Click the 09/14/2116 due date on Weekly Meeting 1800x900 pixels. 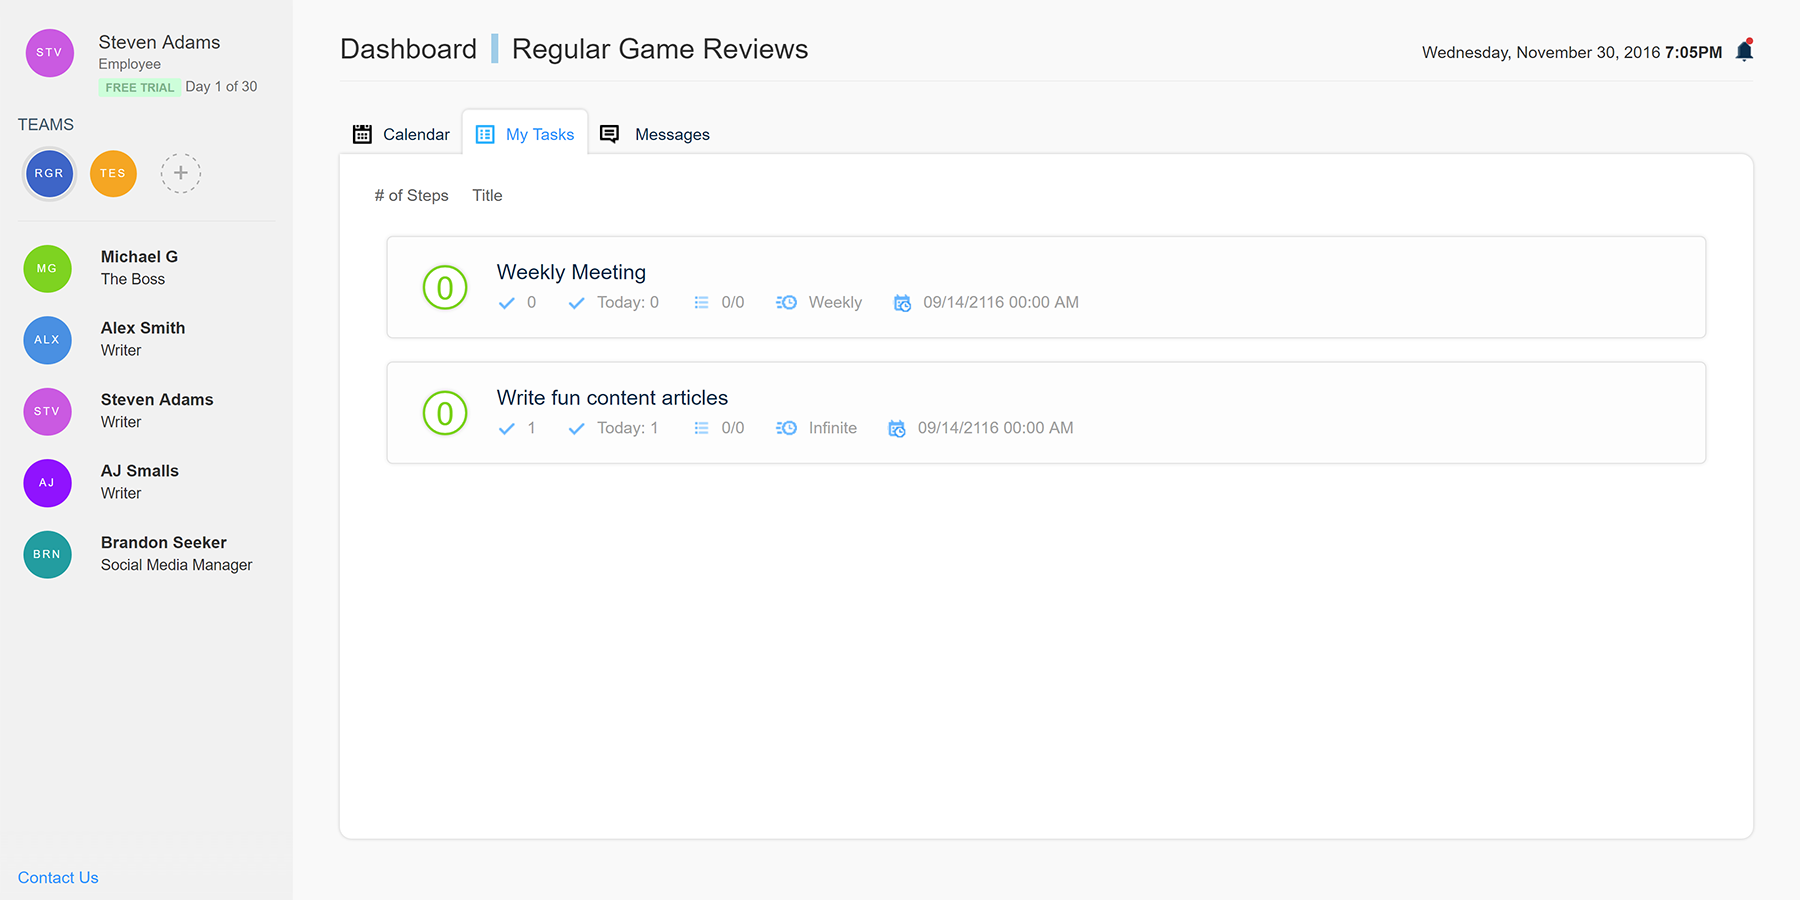[1001, 302]
